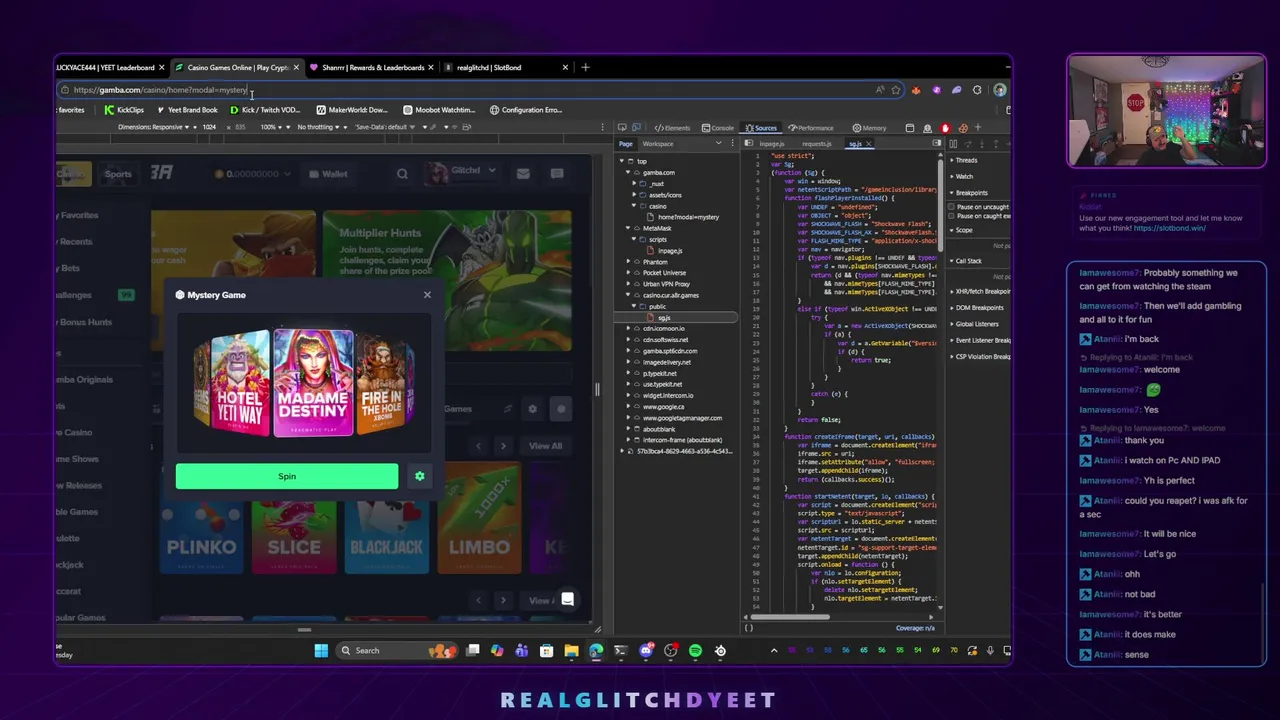Expand the DOM Breakpoints section
1280x720 pixels.
(x=977, y=308)
